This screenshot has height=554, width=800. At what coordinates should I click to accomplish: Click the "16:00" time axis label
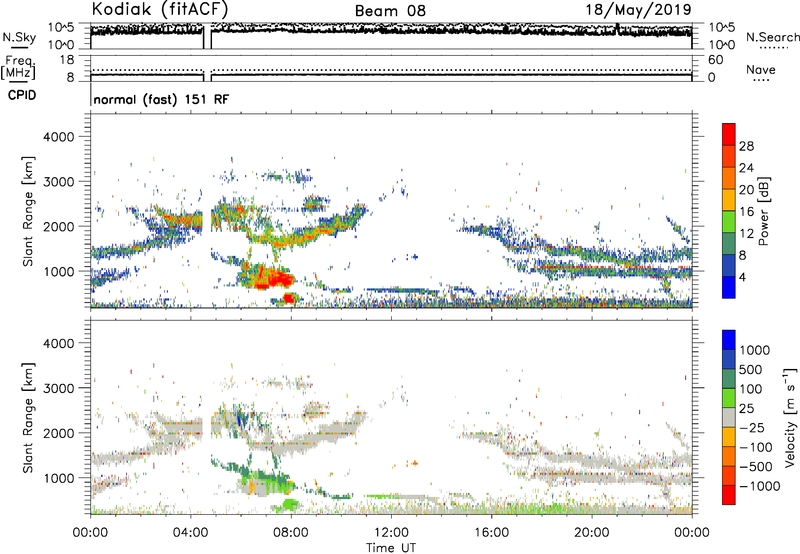tap(491, 533)
